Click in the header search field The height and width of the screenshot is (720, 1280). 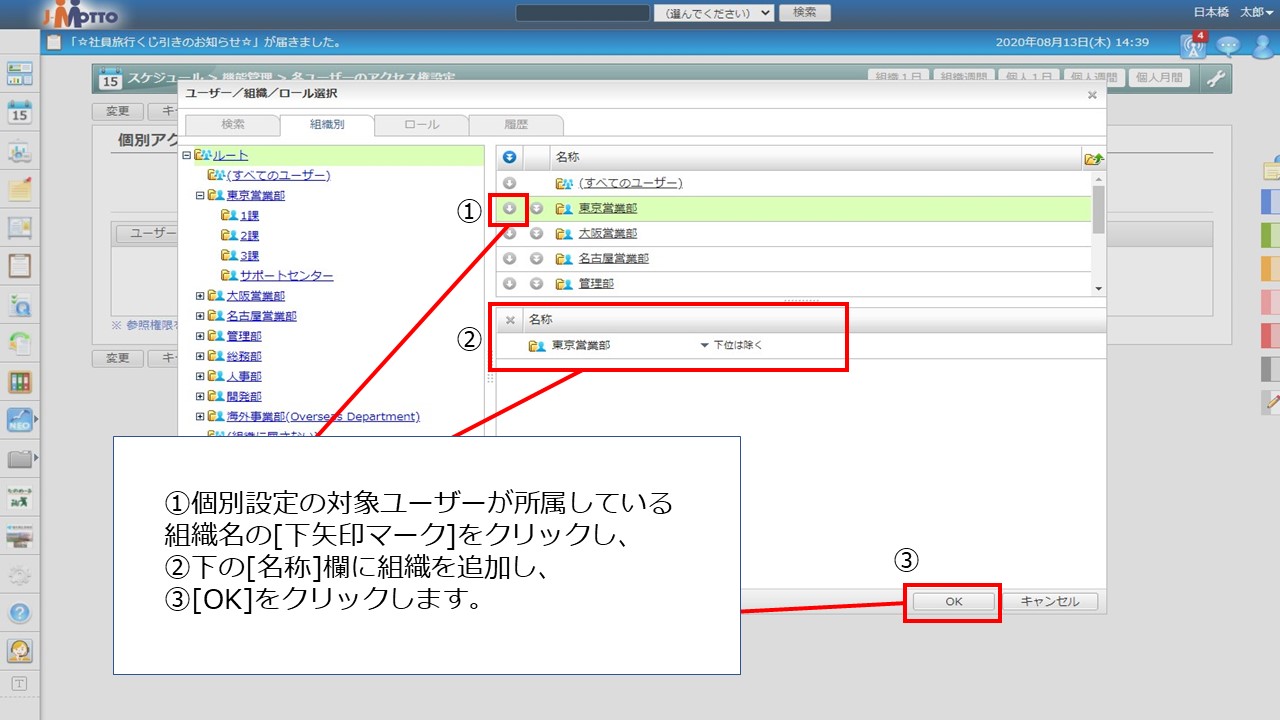coord(583,13)
